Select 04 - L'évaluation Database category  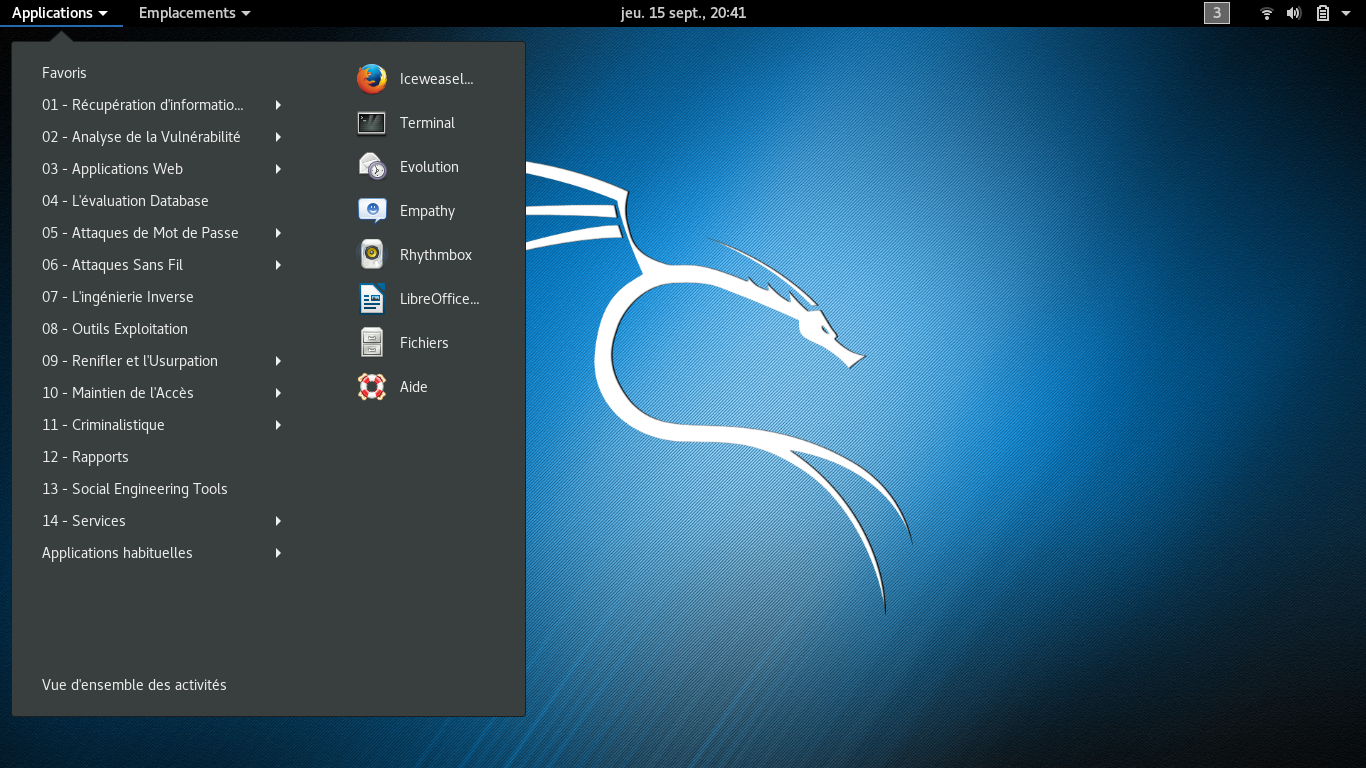(125, 201)
